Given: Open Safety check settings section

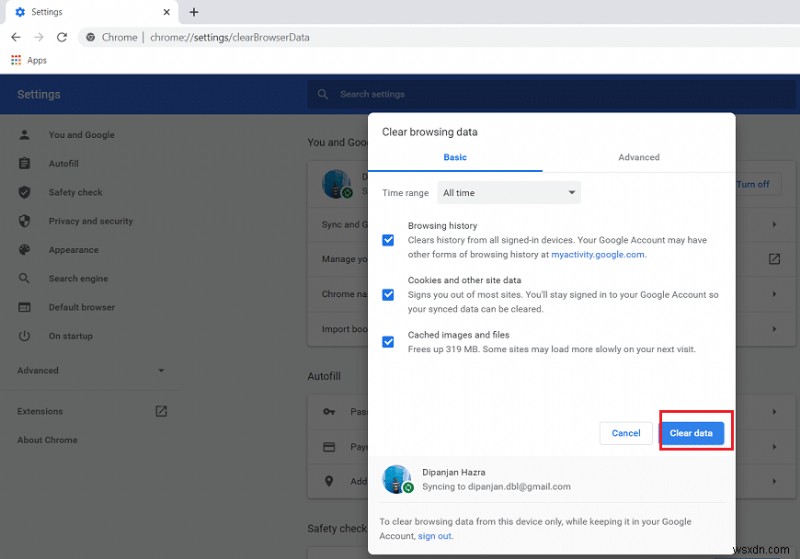Looking at the screenshot, I should coord(76,192).
